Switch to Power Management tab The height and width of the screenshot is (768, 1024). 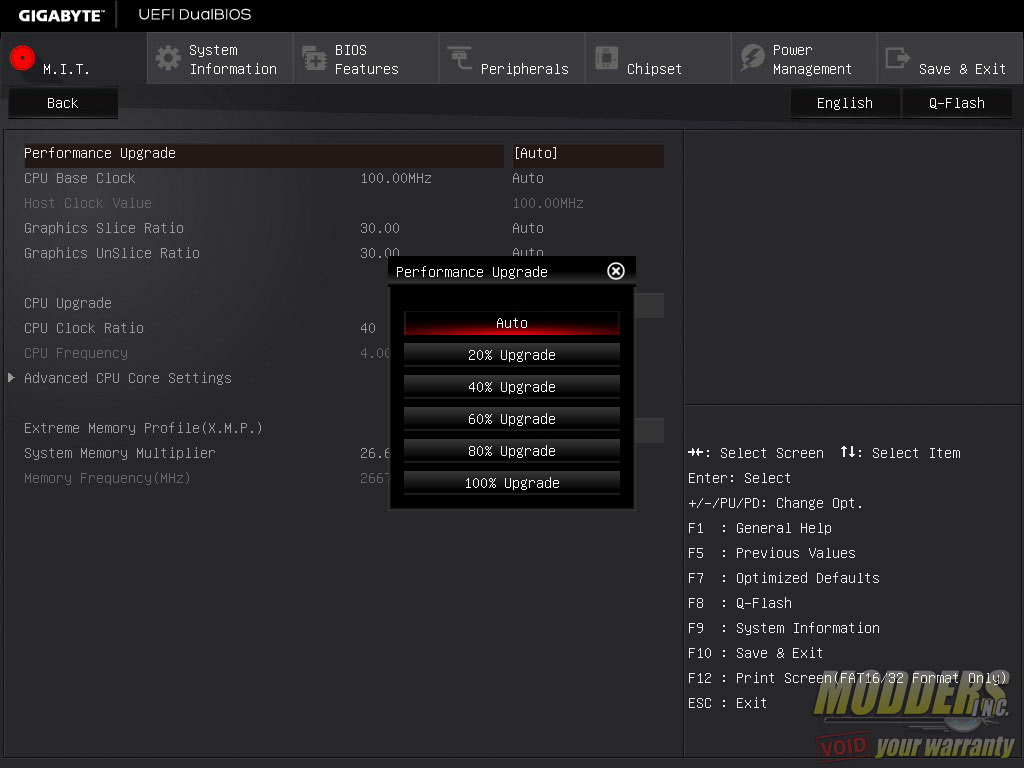coord(804,59)
